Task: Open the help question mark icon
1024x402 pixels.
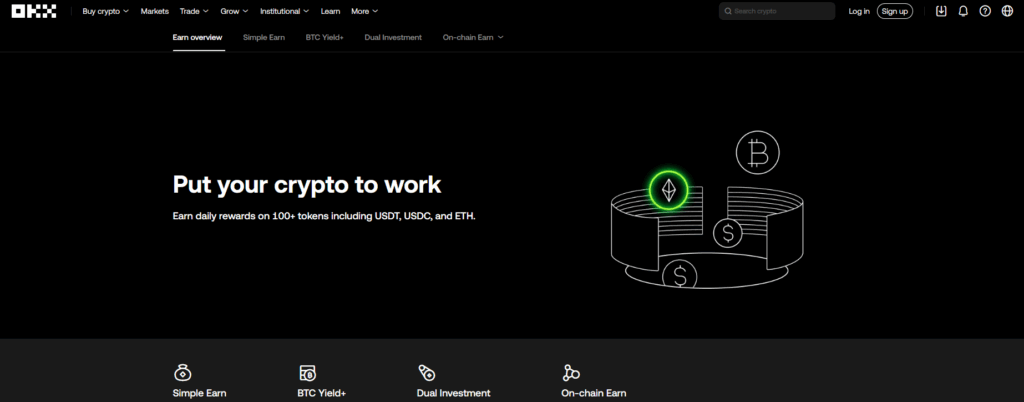Action: pos(985,11)
